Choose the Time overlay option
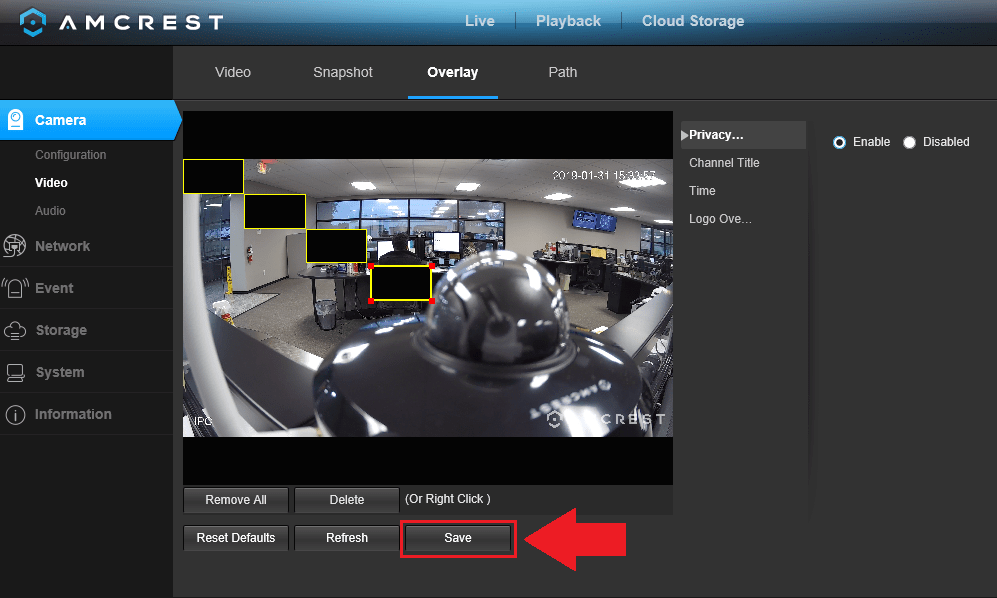 (701, 190)
